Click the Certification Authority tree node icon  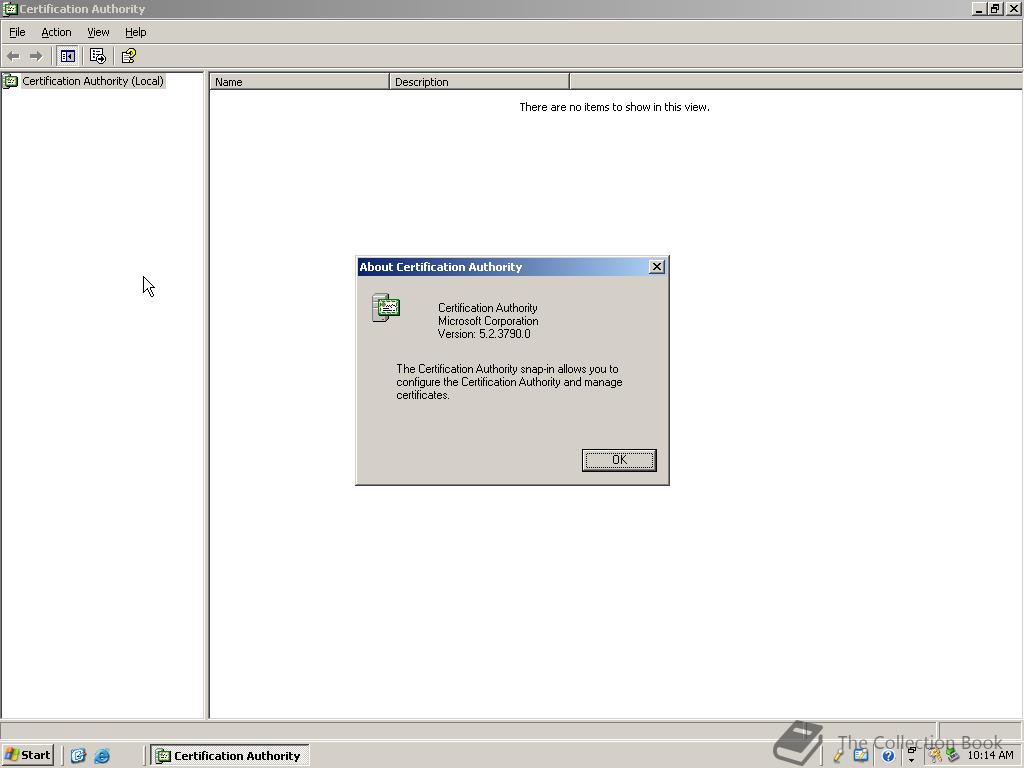pyautogui.click(x=10, y=81)
